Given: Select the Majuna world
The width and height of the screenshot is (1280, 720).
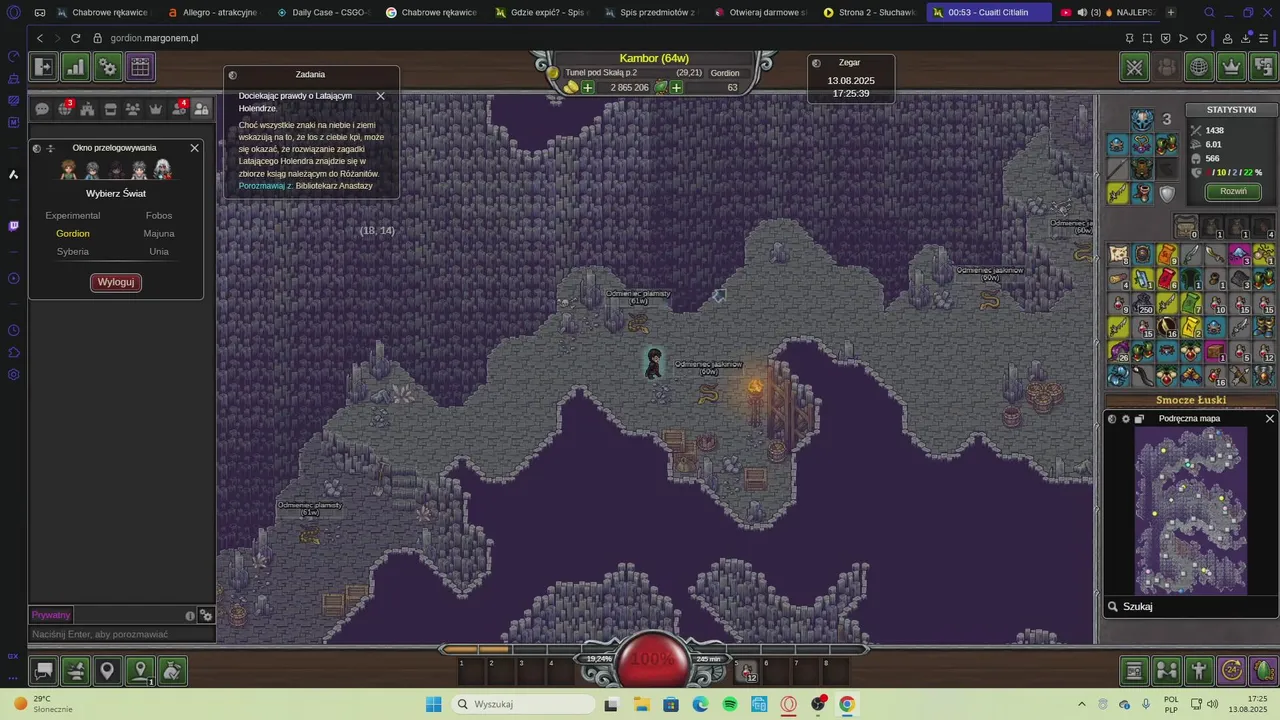Looking at the screenshot, I should point(159,234).
